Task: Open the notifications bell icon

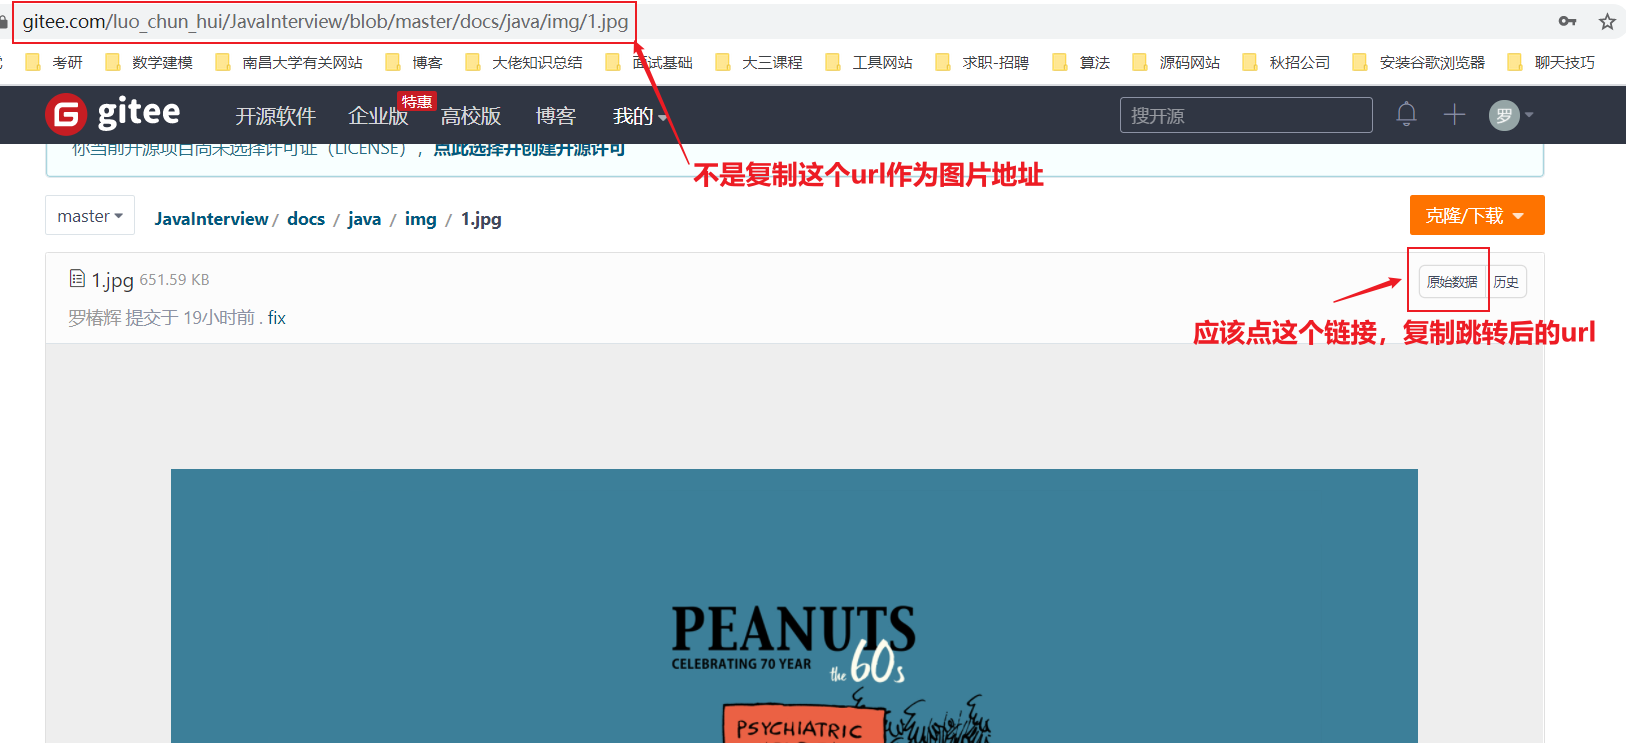Action: [1406, 114]
